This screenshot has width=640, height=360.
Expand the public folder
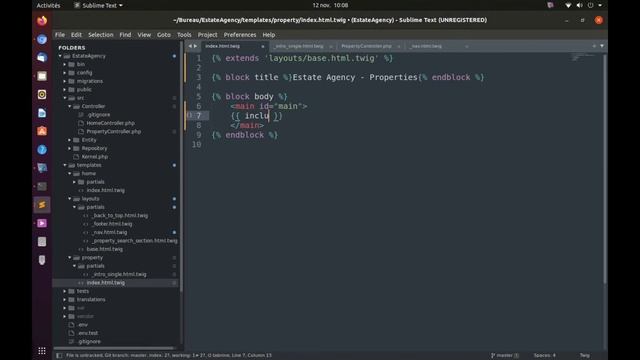(x=65, y=89)
